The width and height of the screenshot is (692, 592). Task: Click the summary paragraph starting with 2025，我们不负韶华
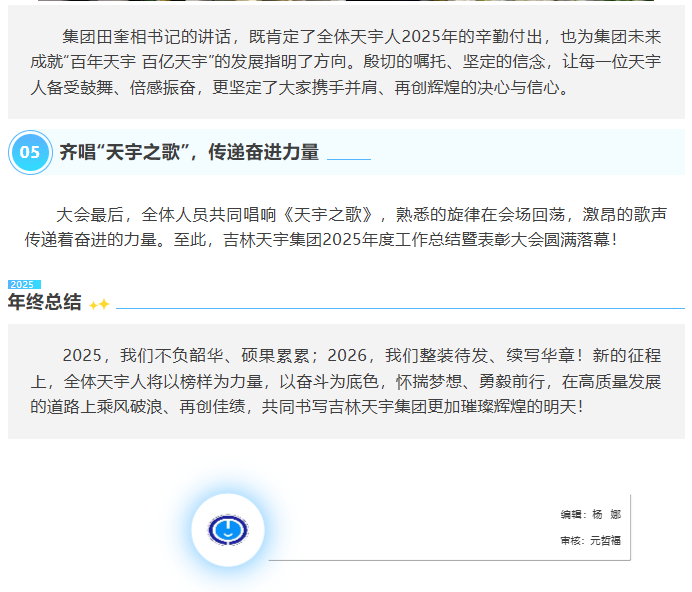pos(346,381)
